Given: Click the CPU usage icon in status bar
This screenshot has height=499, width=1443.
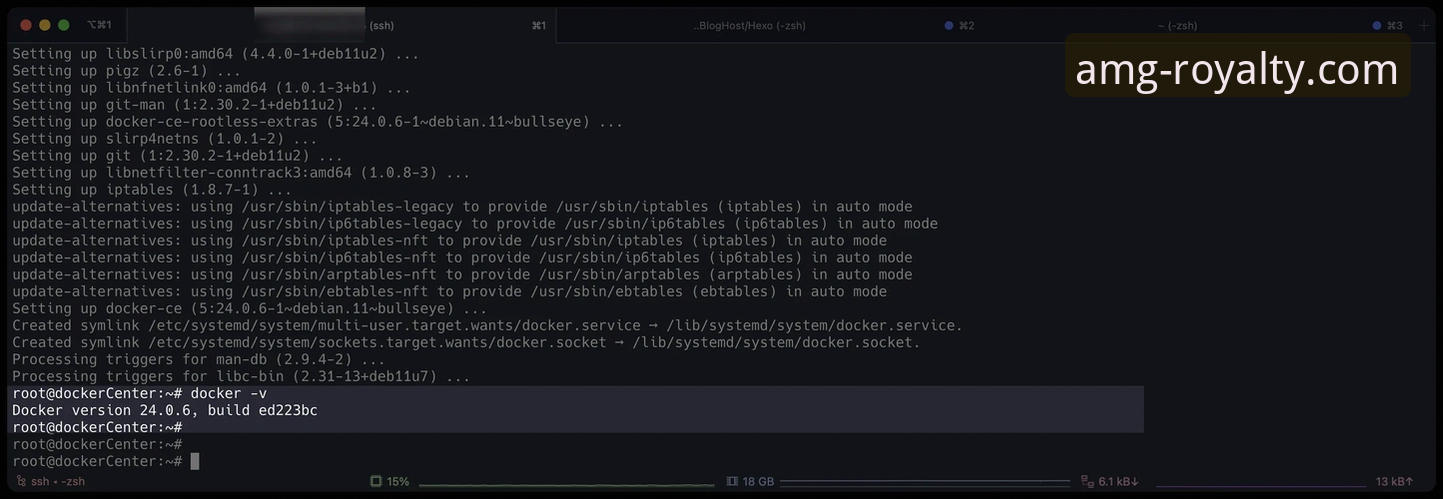Looking at the screenshot, I should pyautogui.click(x=376, y=481).
